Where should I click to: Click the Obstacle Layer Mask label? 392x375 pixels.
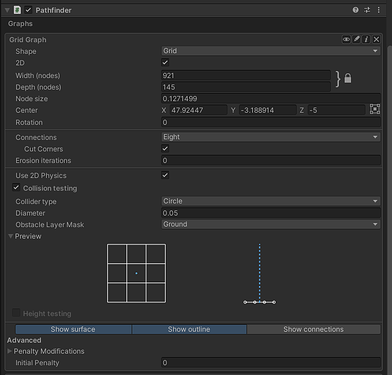tap(50, 225)
